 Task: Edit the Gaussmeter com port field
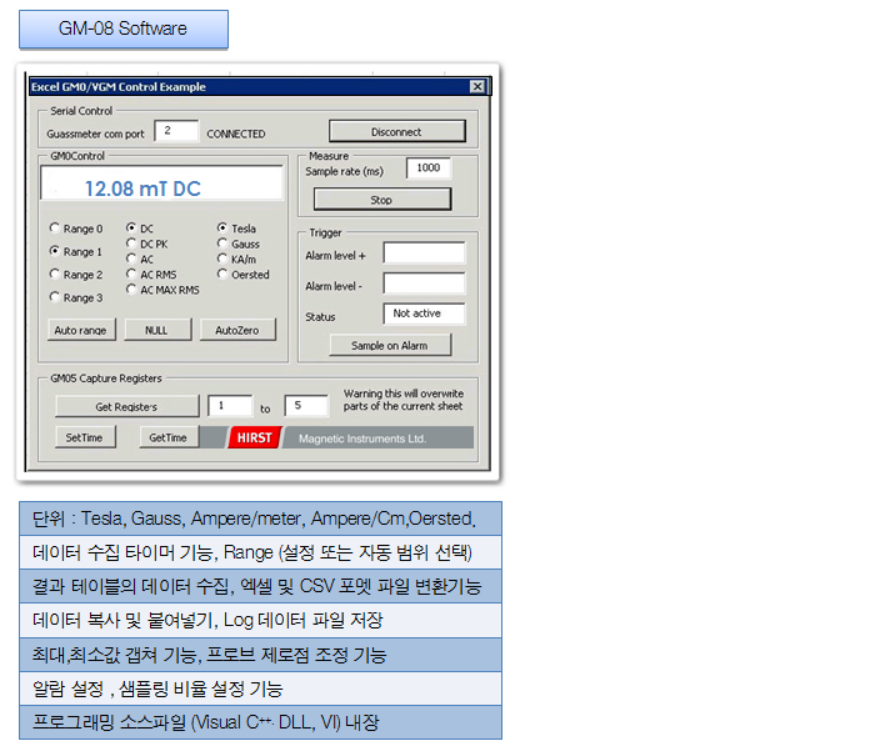pos(177,131)
